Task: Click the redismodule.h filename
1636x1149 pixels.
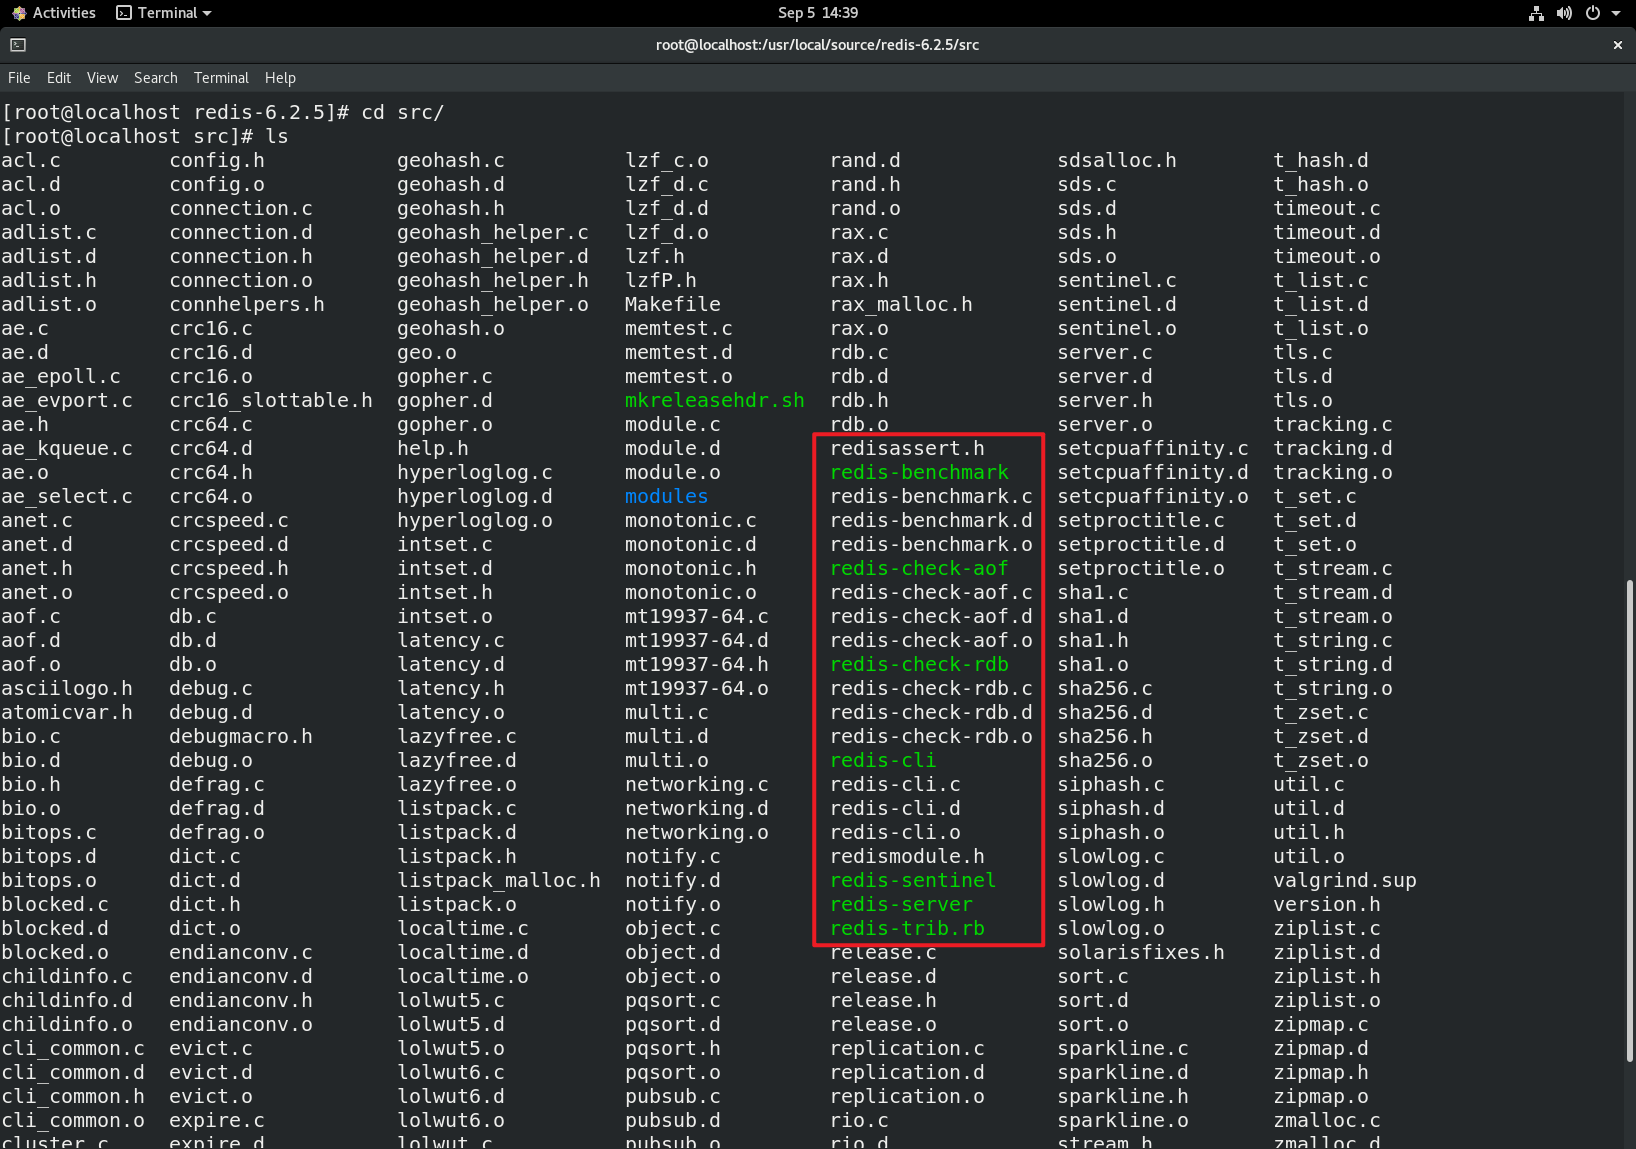Action: [x=907, y=856]
